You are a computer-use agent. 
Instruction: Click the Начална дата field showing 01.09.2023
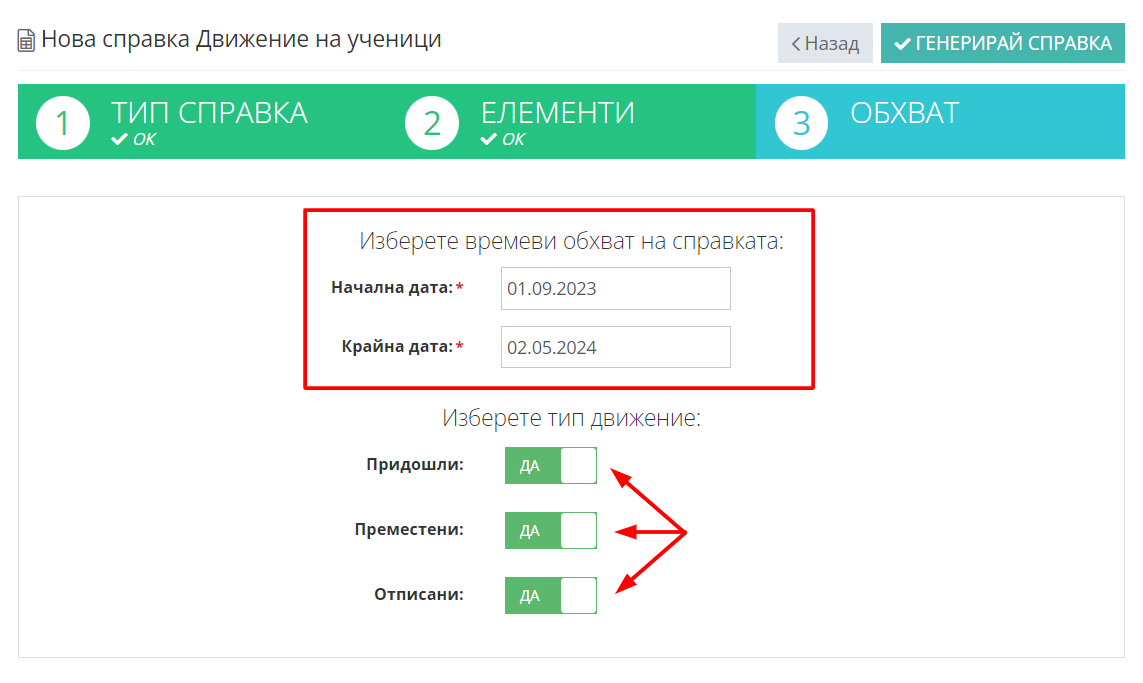pos(615,289)
